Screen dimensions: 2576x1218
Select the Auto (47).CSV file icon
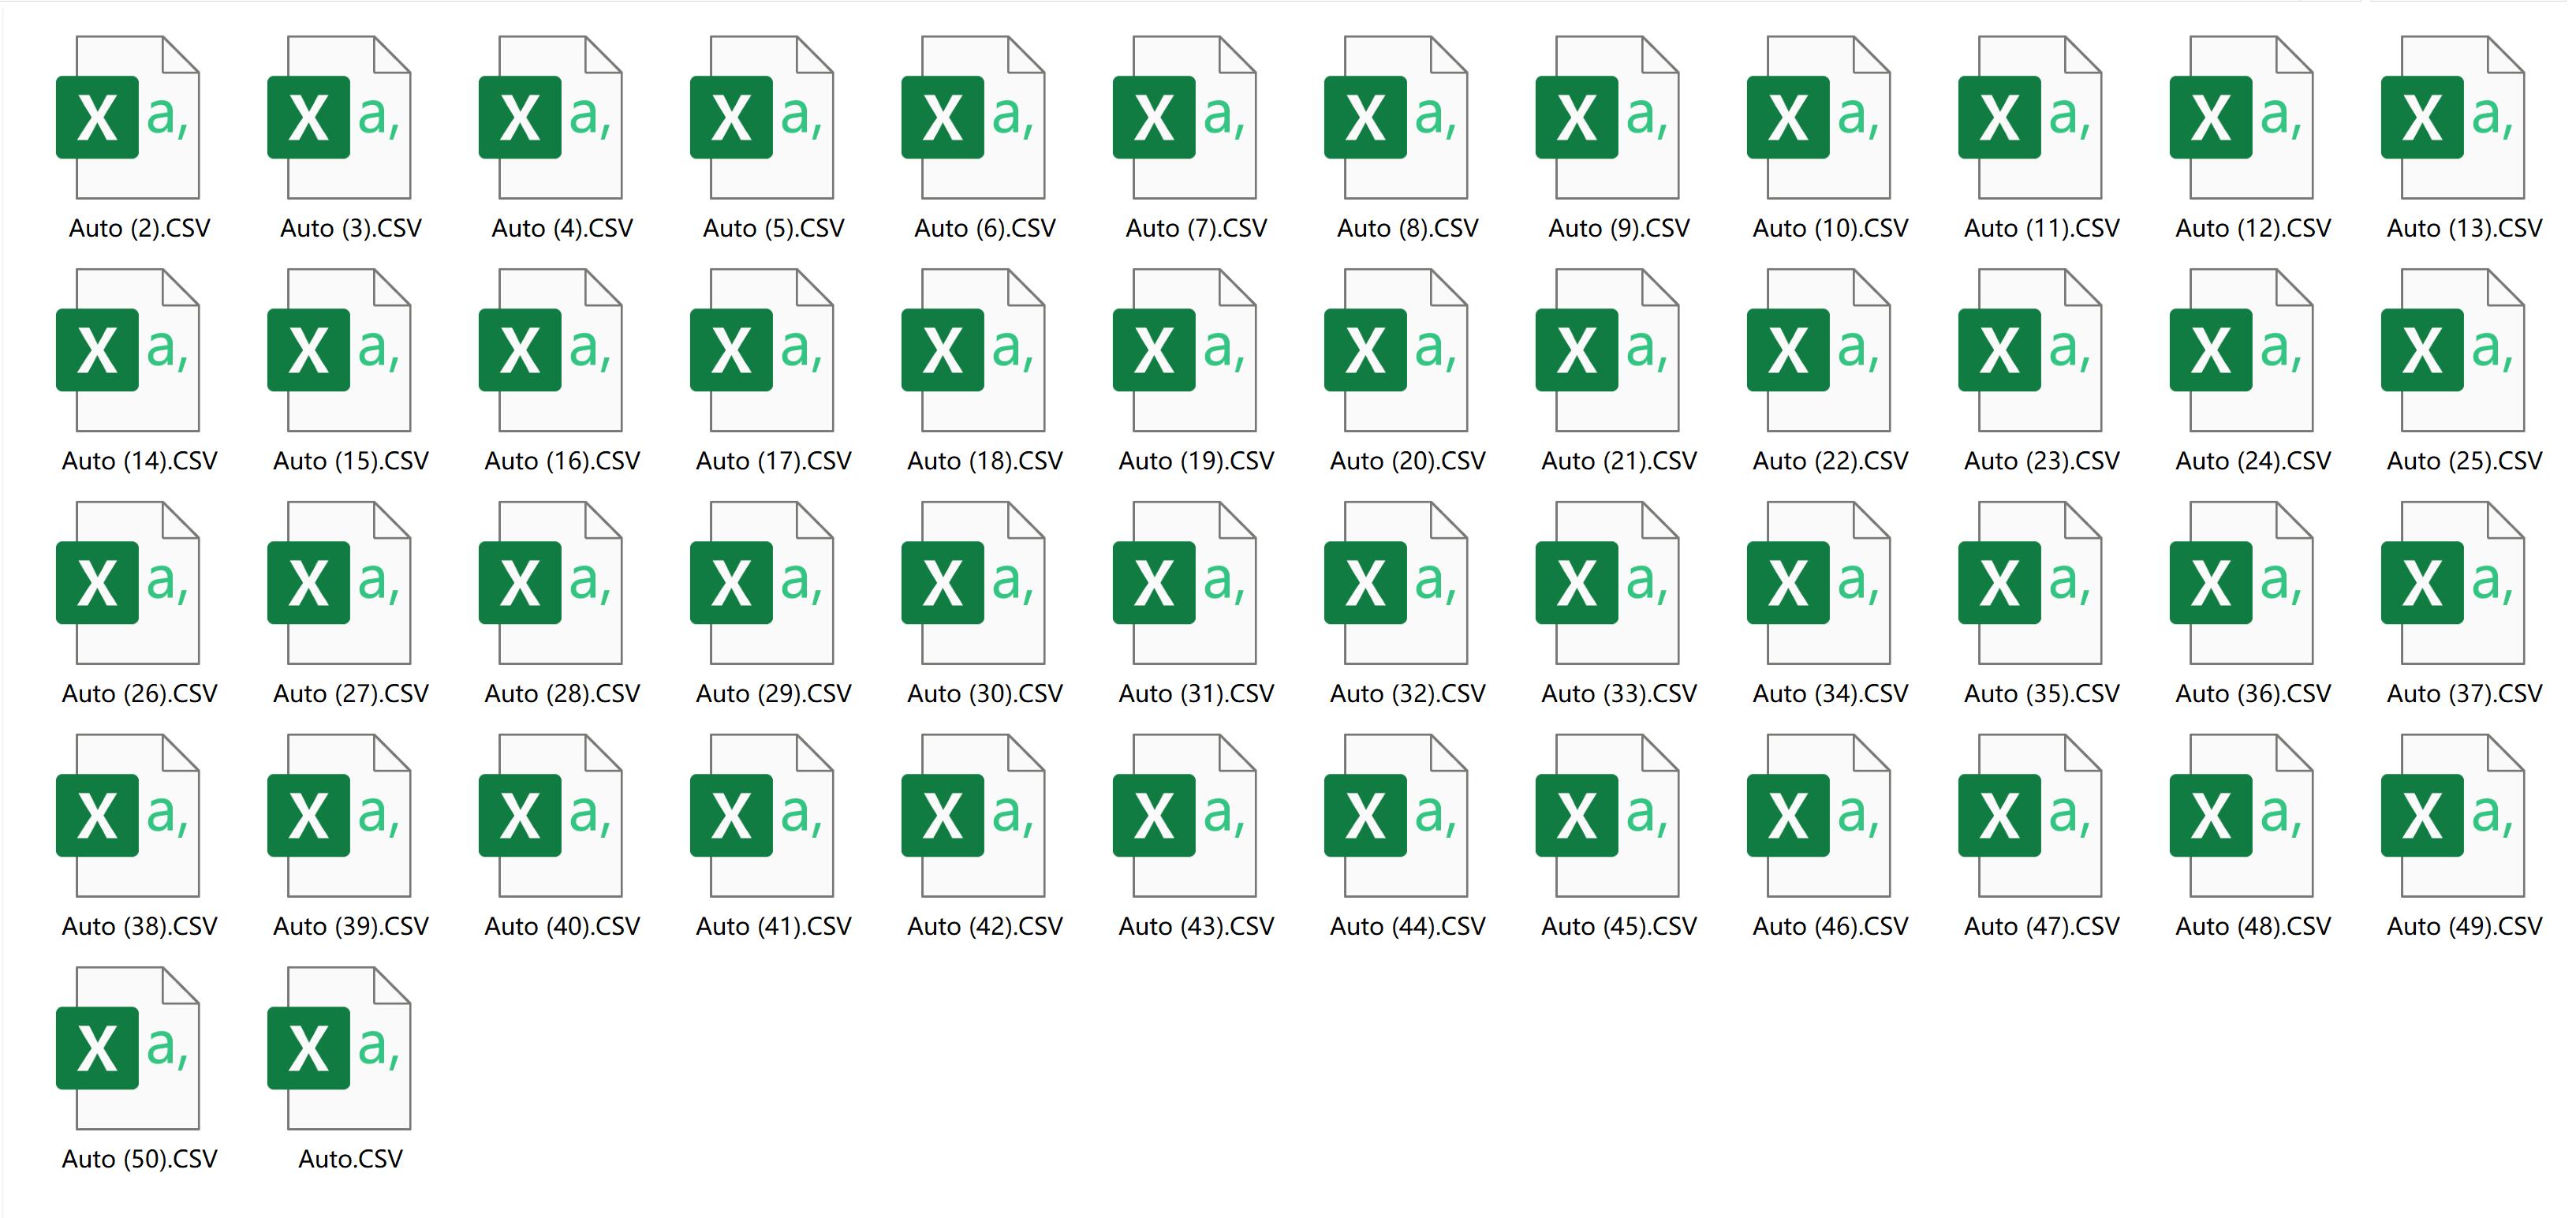2030,816
